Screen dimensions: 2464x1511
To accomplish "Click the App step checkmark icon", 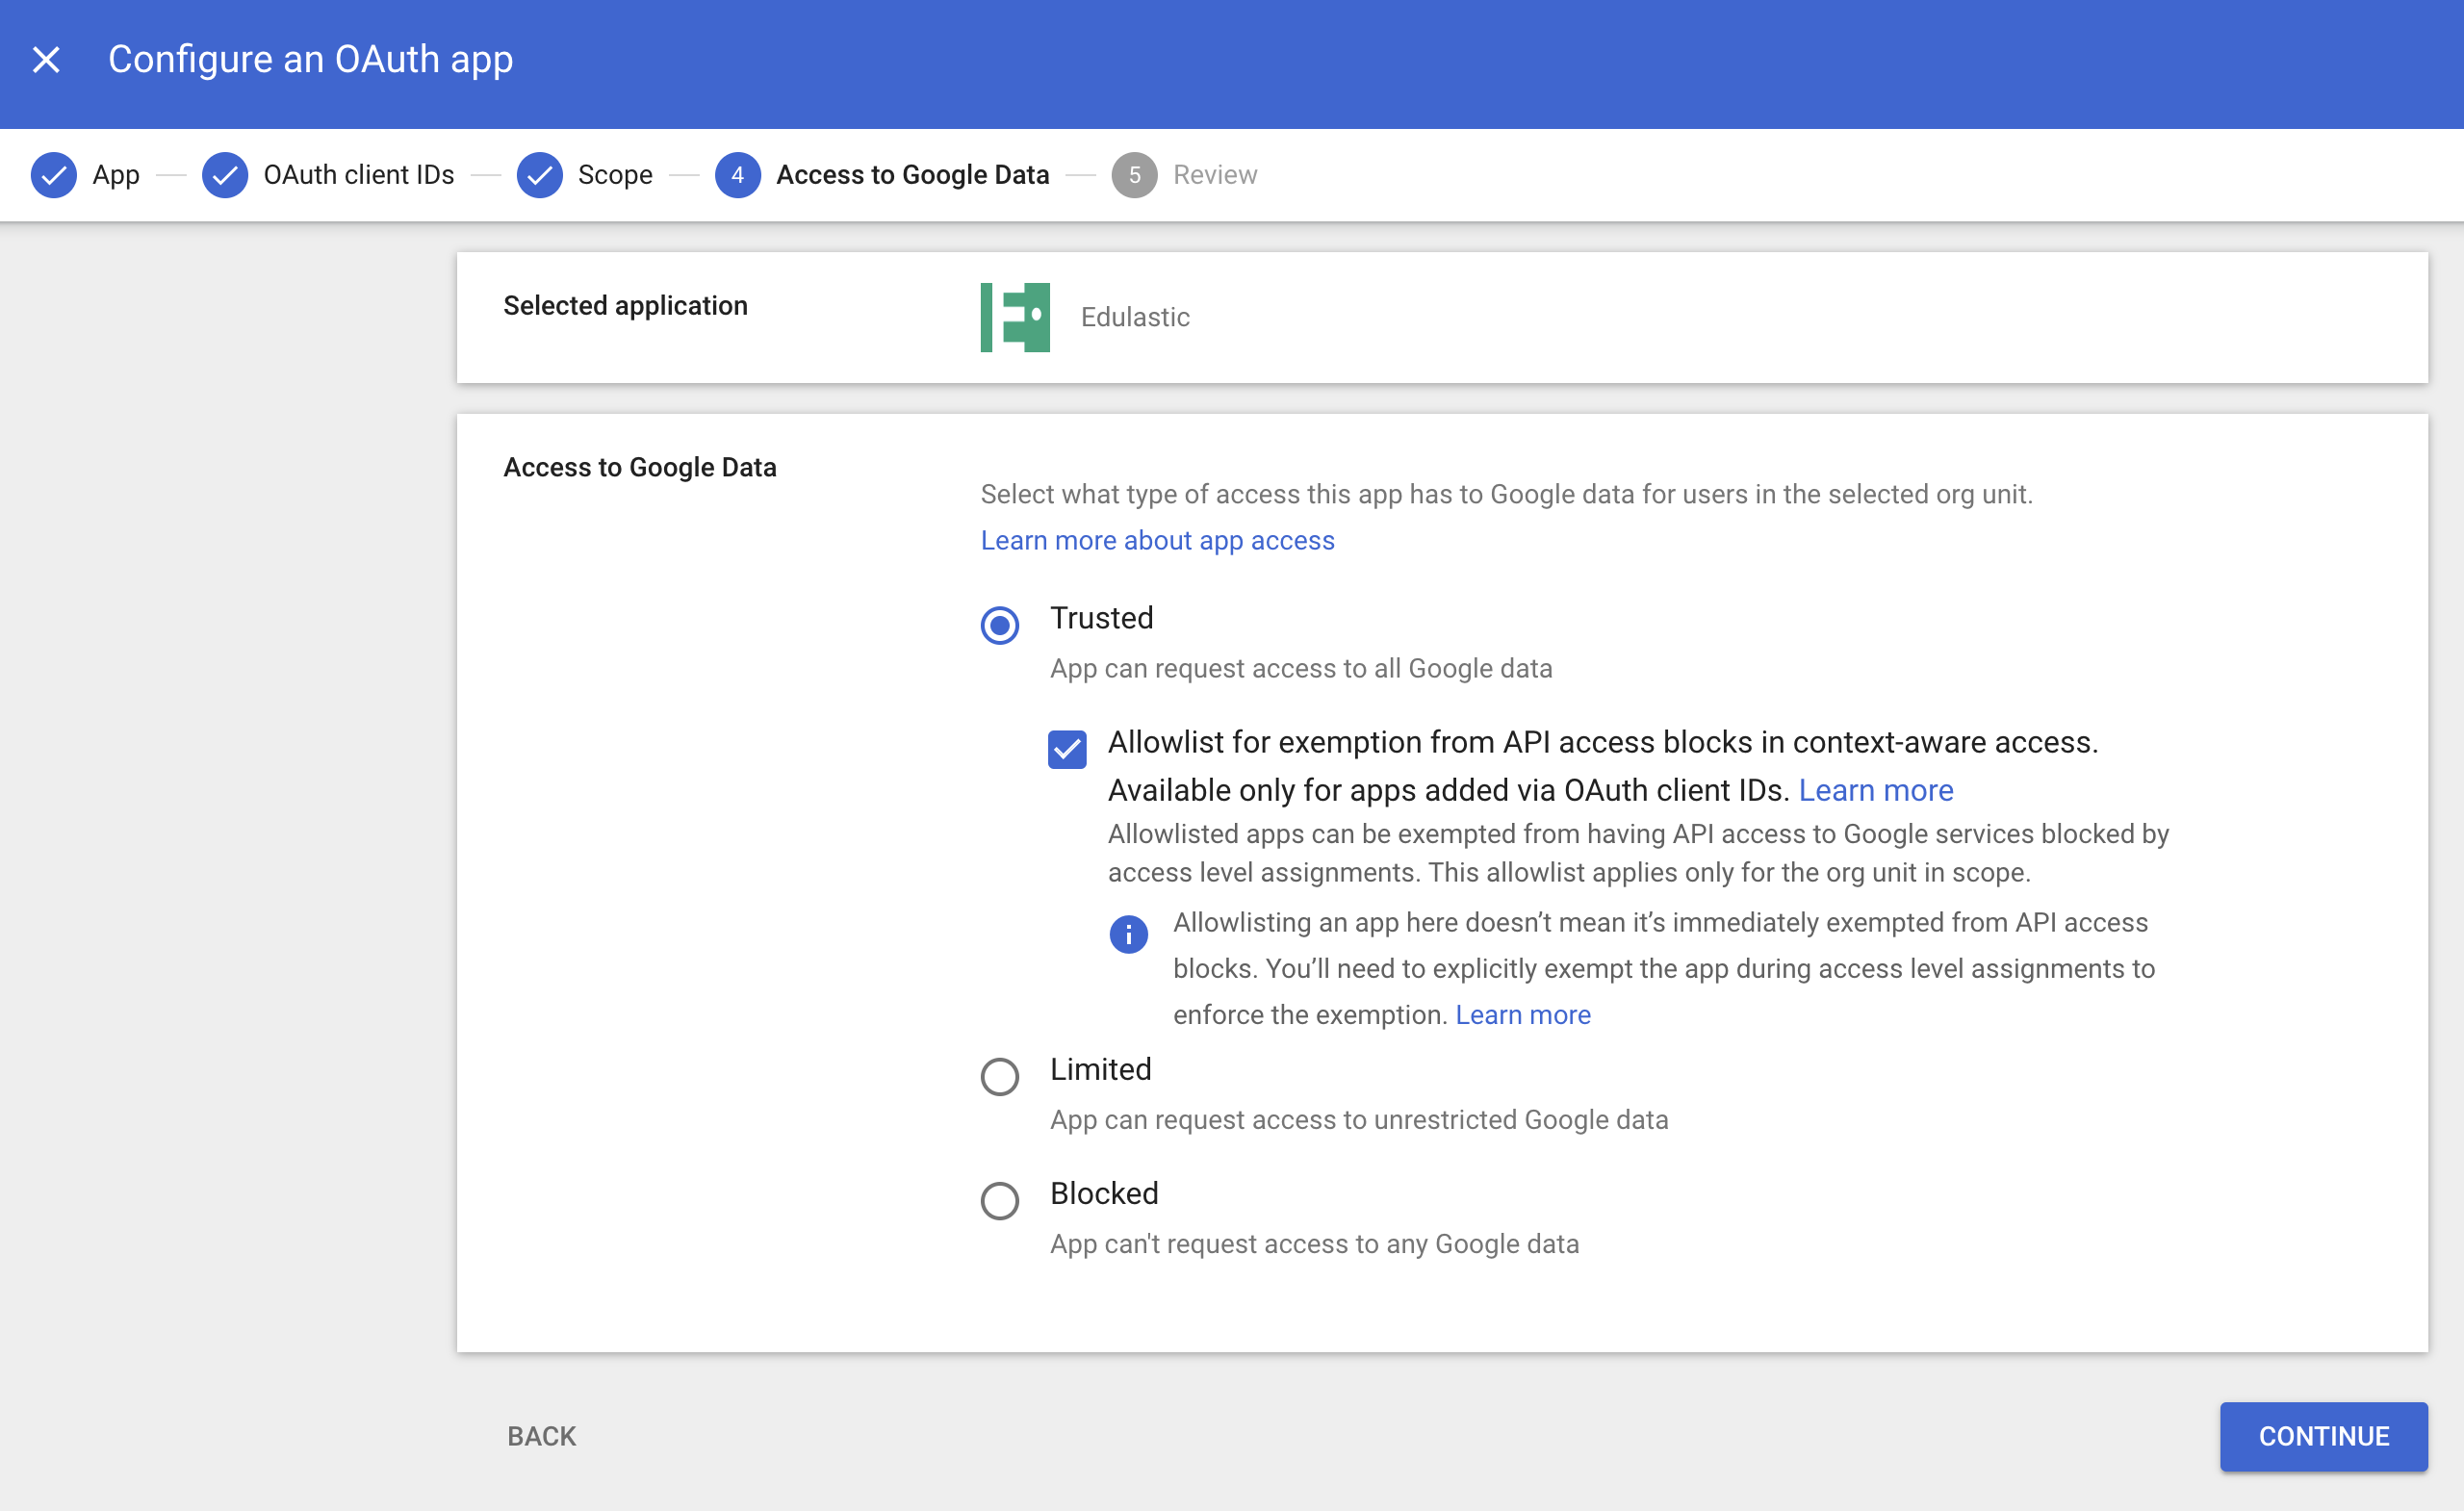I will 54,175.
